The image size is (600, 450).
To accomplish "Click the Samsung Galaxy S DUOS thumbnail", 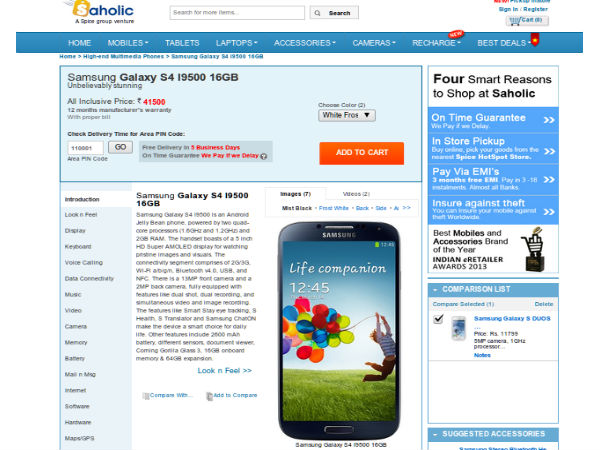I will point(458,328).
